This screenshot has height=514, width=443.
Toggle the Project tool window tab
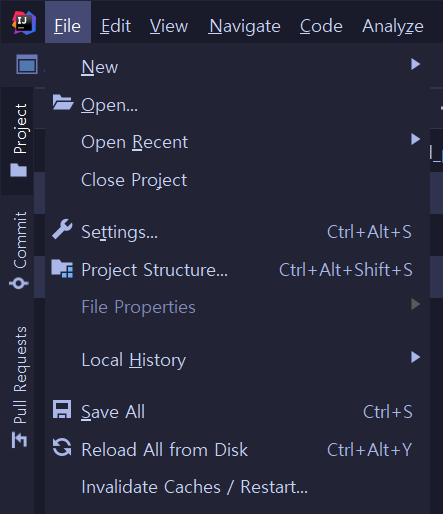[19, 140]
